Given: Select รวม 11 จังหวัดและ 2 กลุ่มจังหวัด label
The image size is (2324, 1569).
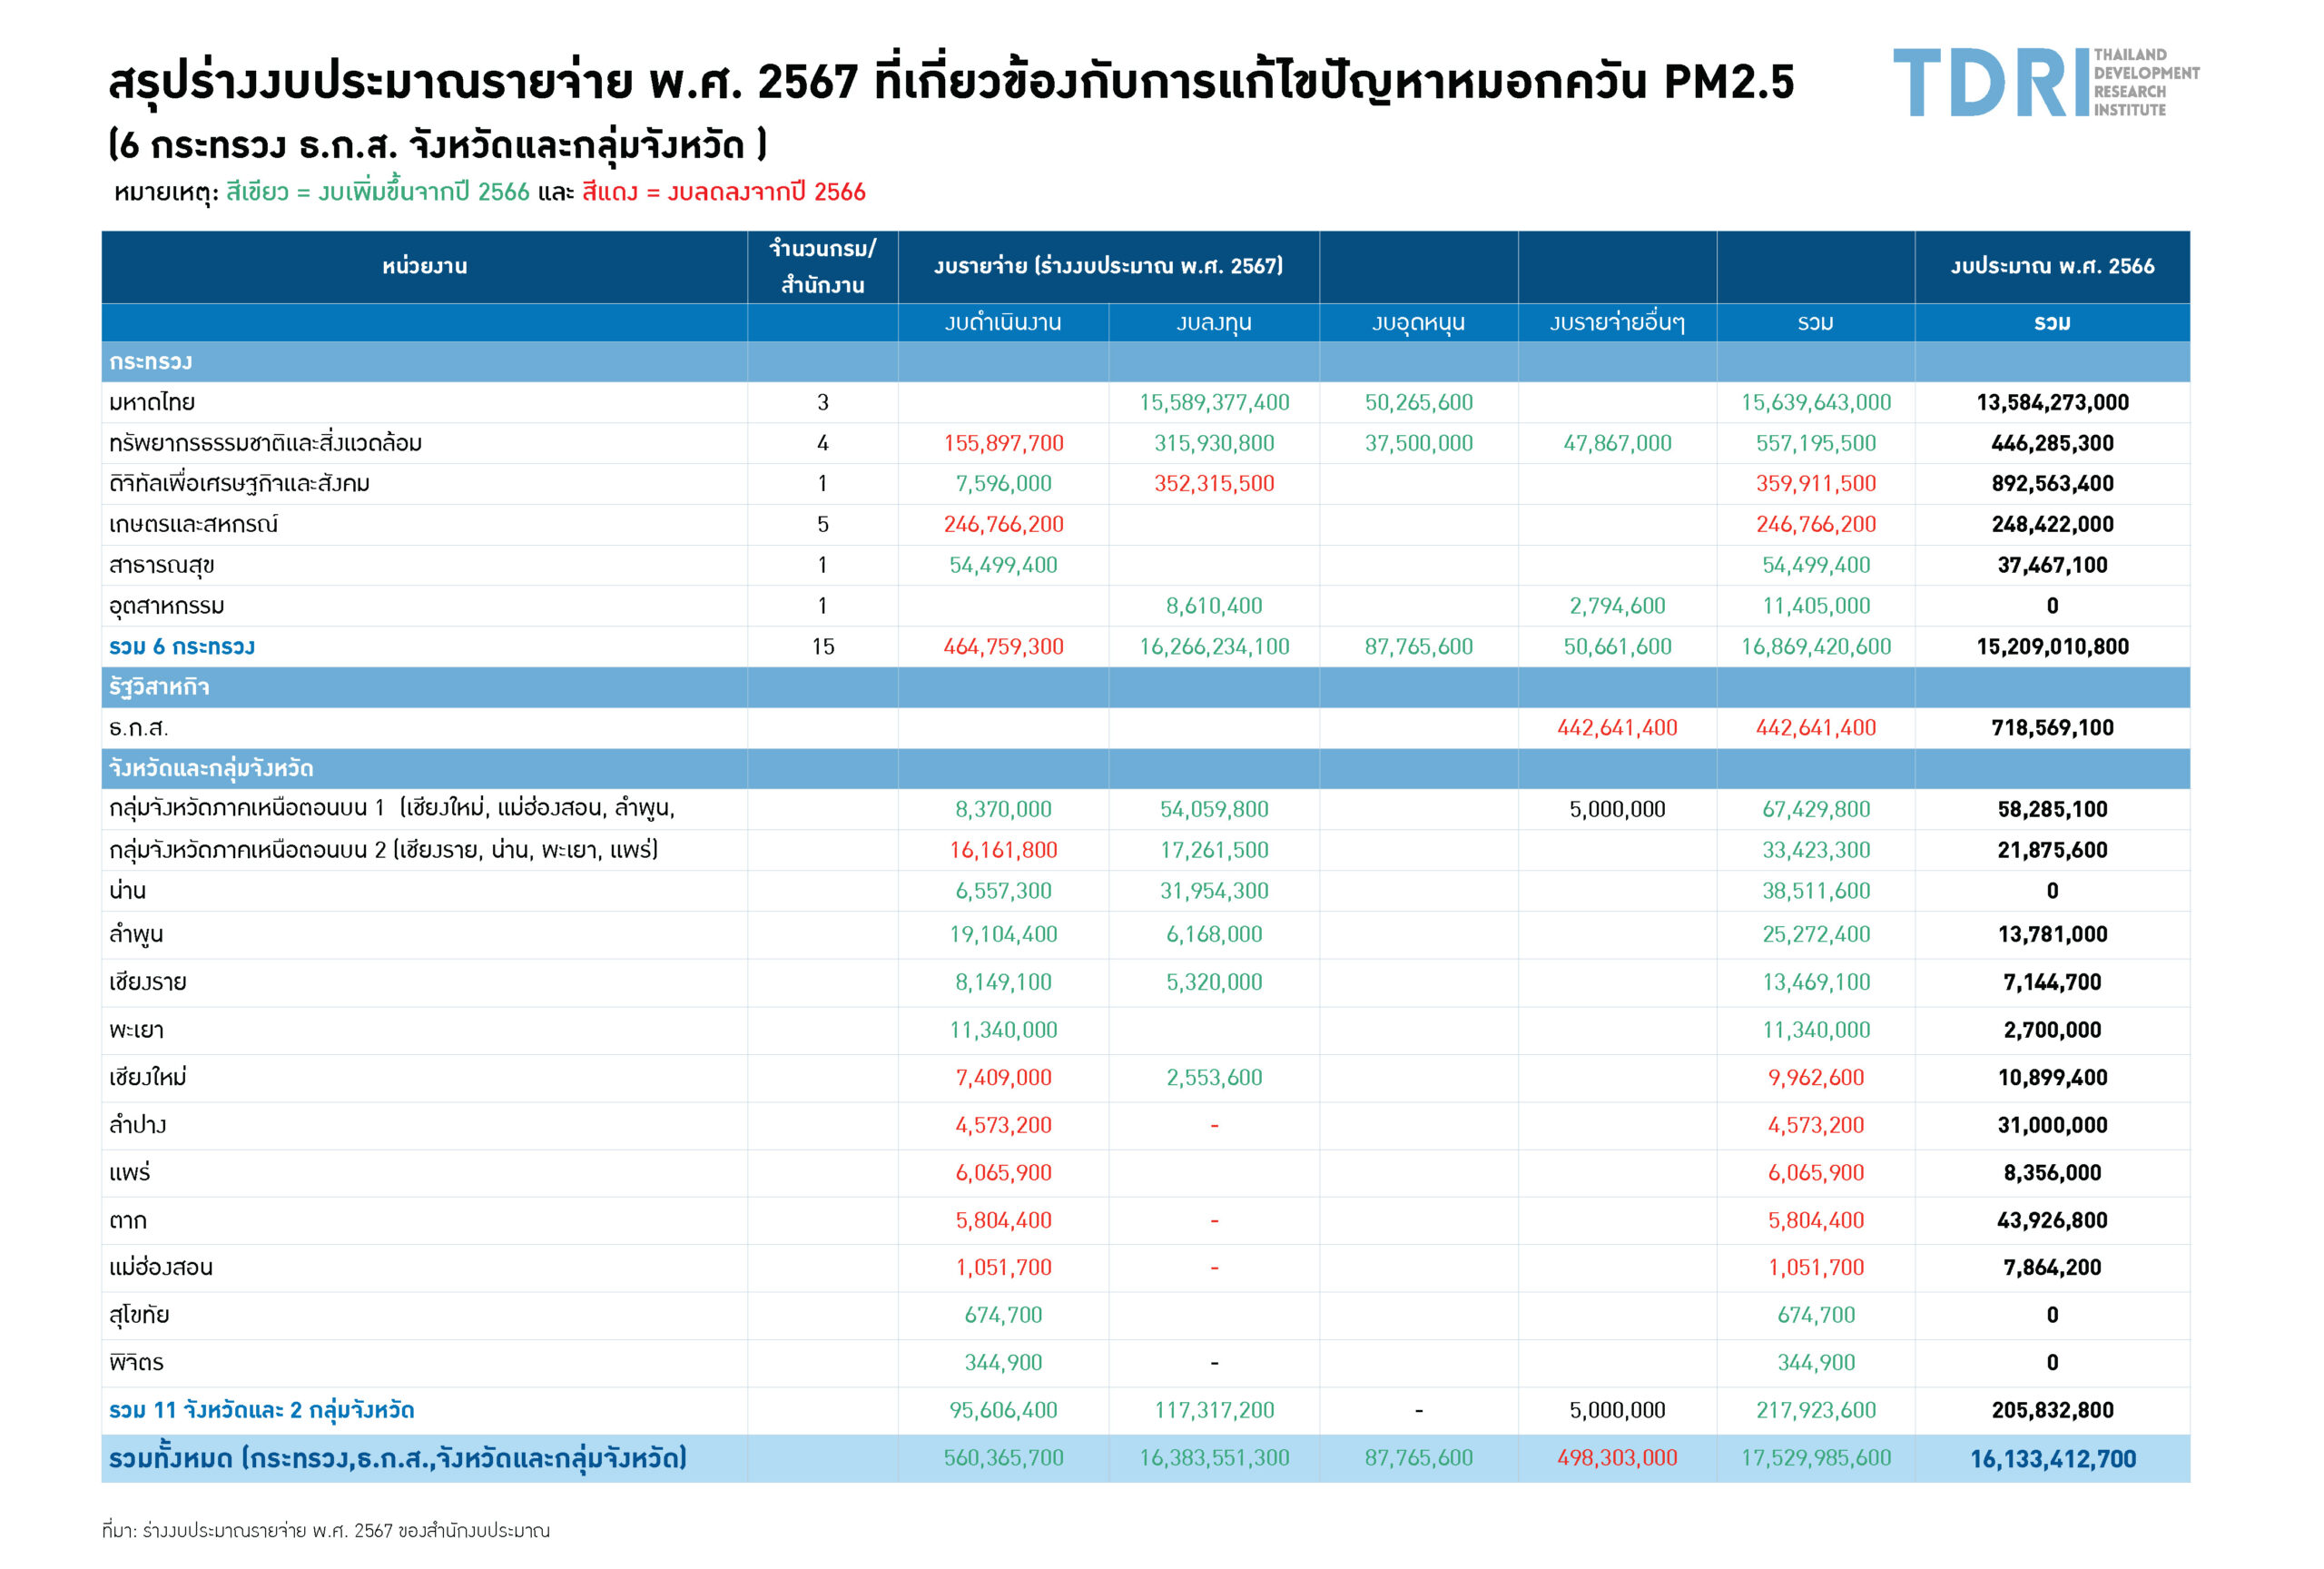Looking at the screenshot, I should click(262, 1411).
